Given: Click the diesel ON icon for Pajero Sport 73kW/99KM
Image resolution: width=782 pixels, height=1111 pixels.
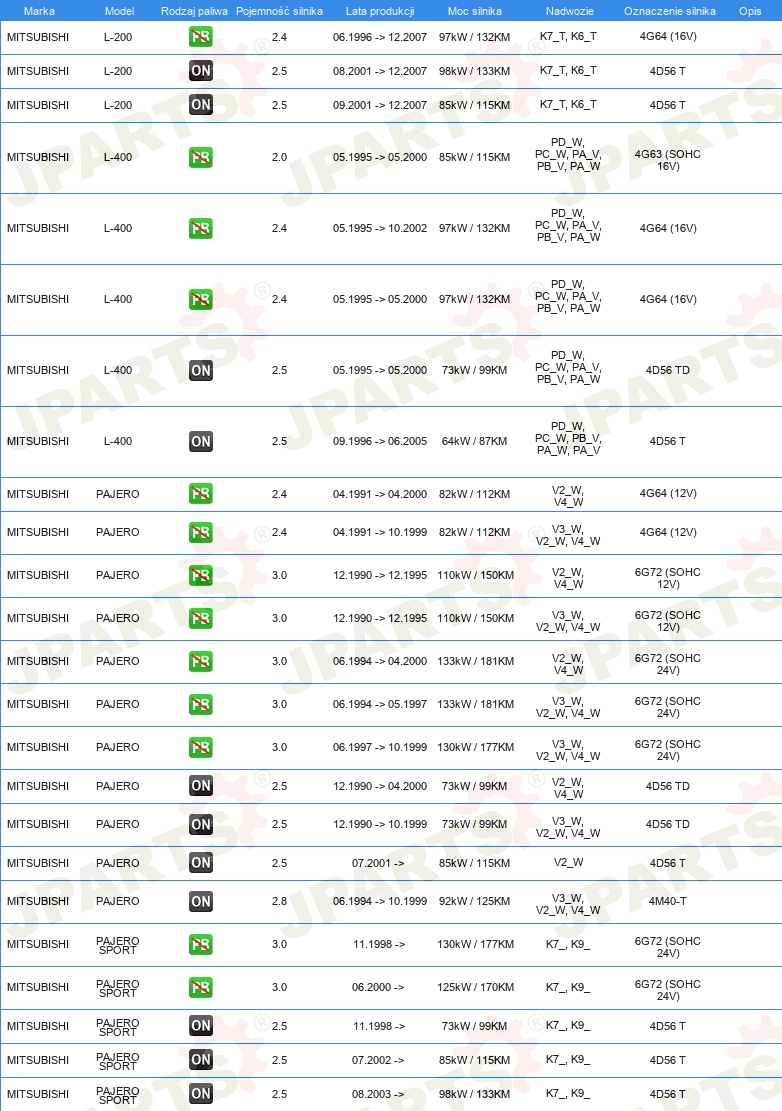Looking at the screenshot, I should click(200, 1026).
